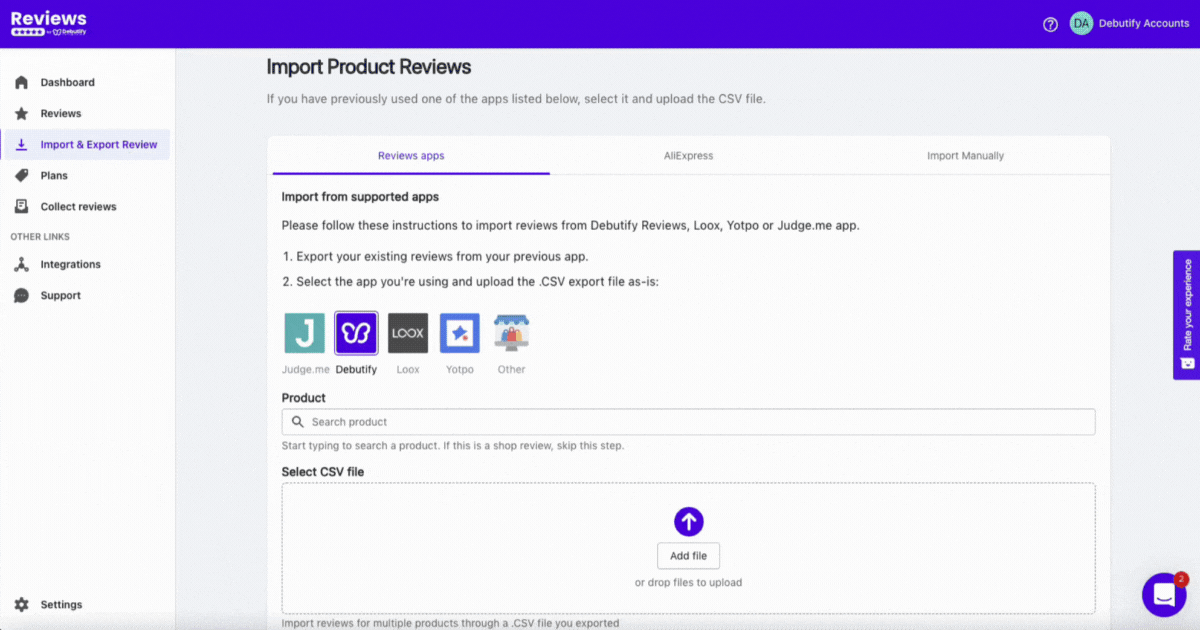Open the help question mark icon
Viewport: 1200px width, 630px height.
(x=1050, y=24)
